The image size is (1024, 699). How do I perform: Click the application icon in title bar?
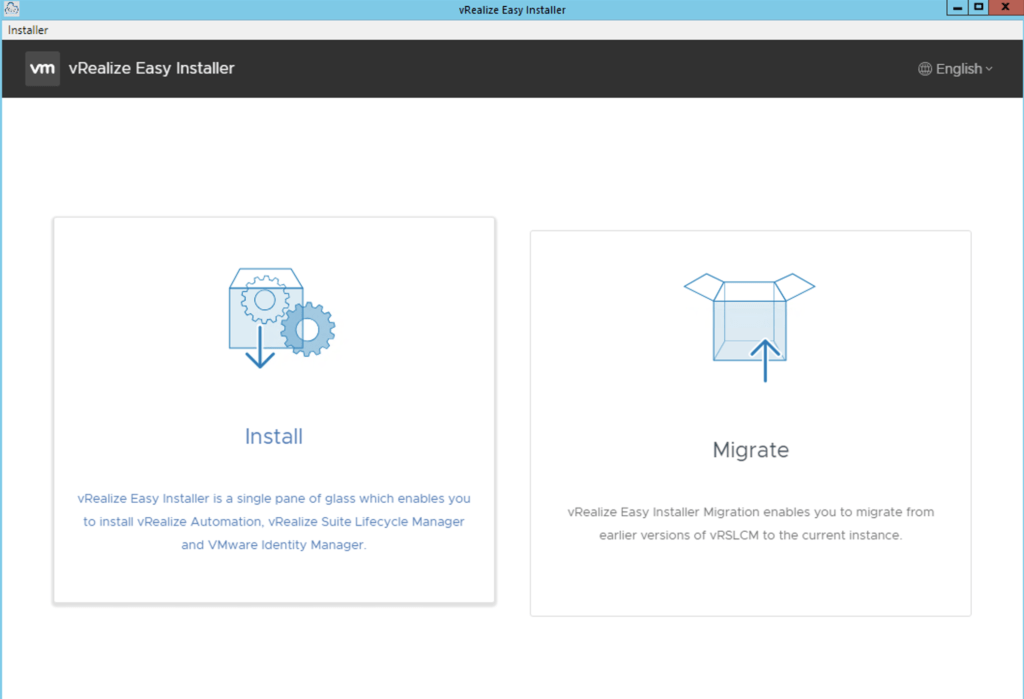[12, 9]
